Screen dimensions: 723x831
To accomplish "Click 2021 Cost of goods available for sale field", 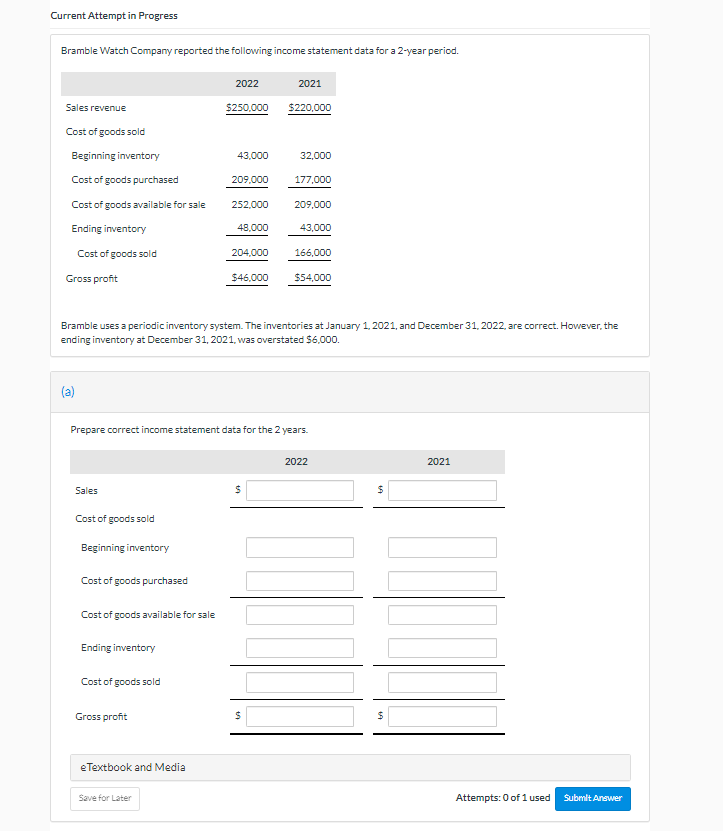I will pos(442,615).
